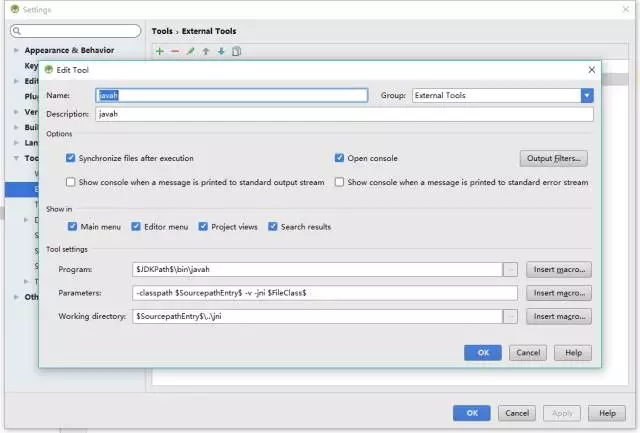Click browse button next to Working directory field
The height and width of the screenshot is (433, 640).
click(510, 316)
